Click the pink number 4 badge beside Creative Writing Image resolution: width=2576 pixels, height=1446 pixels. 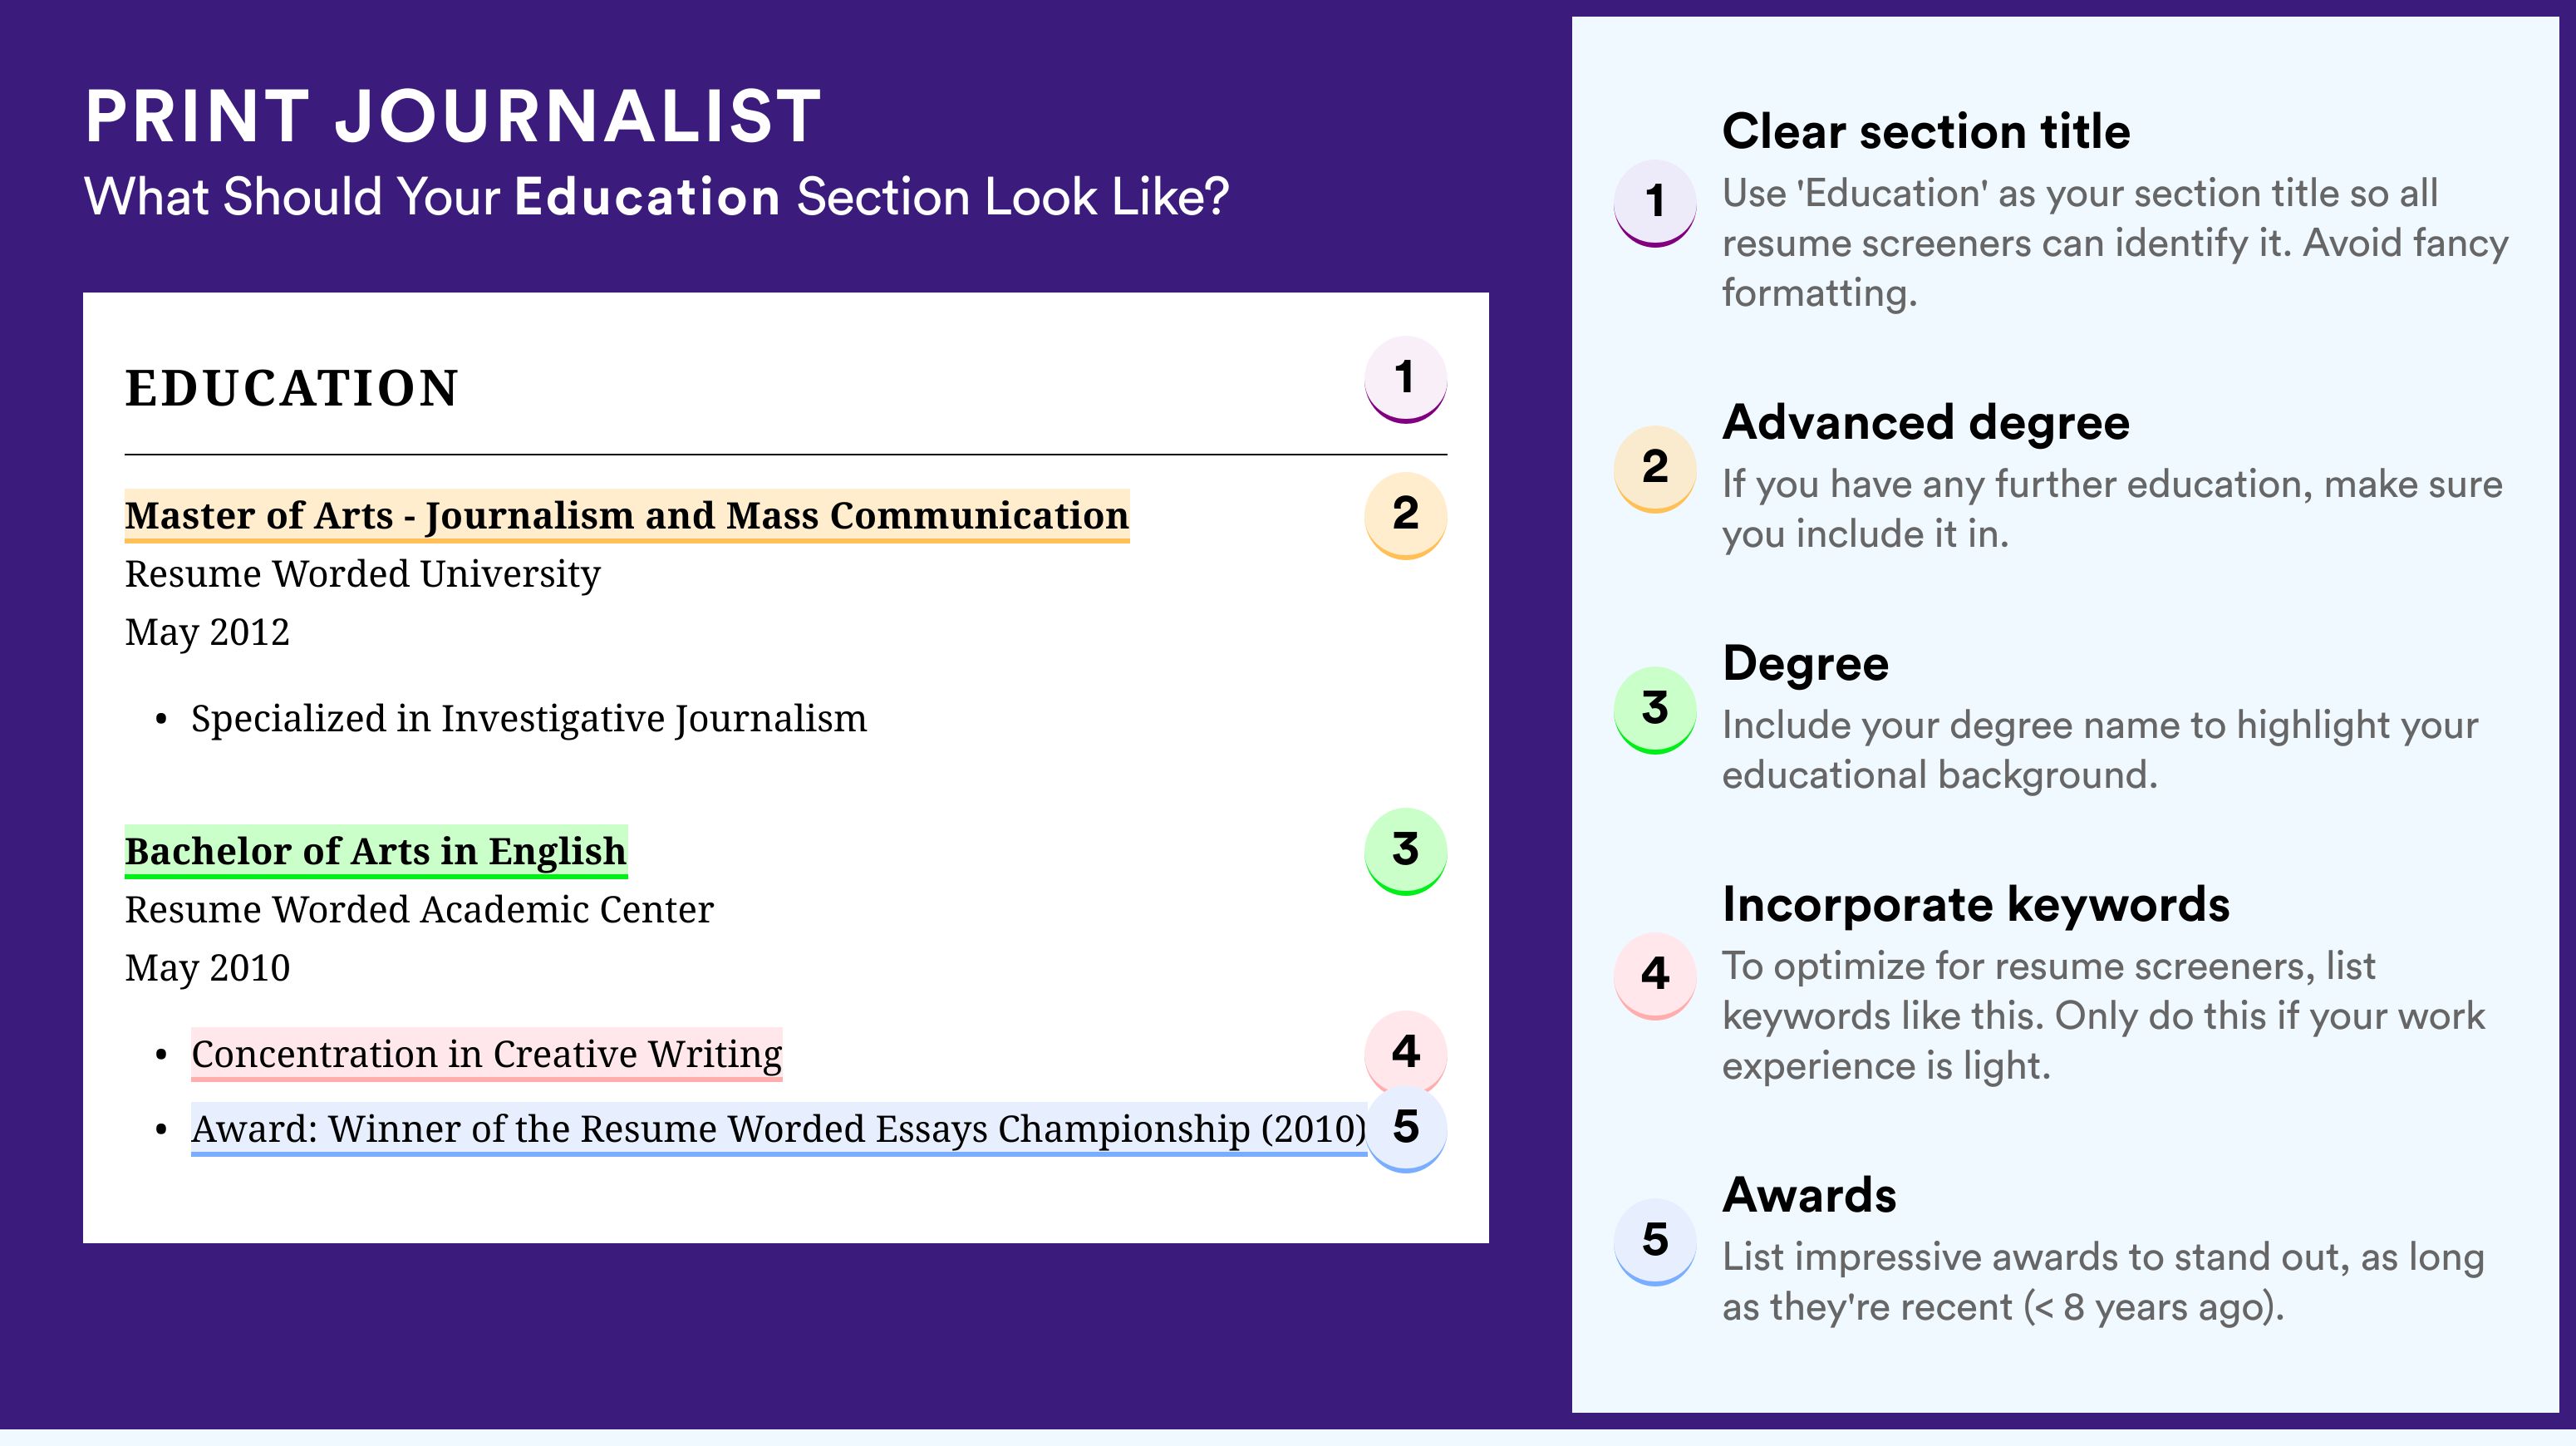pyautogui.click(x=1405, y=1052)
